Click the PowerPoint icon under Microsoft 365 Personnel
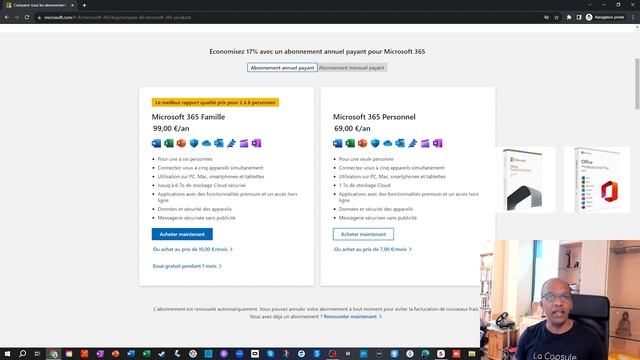The height and width of the screenshot is (360, 640). click(362, 143)
